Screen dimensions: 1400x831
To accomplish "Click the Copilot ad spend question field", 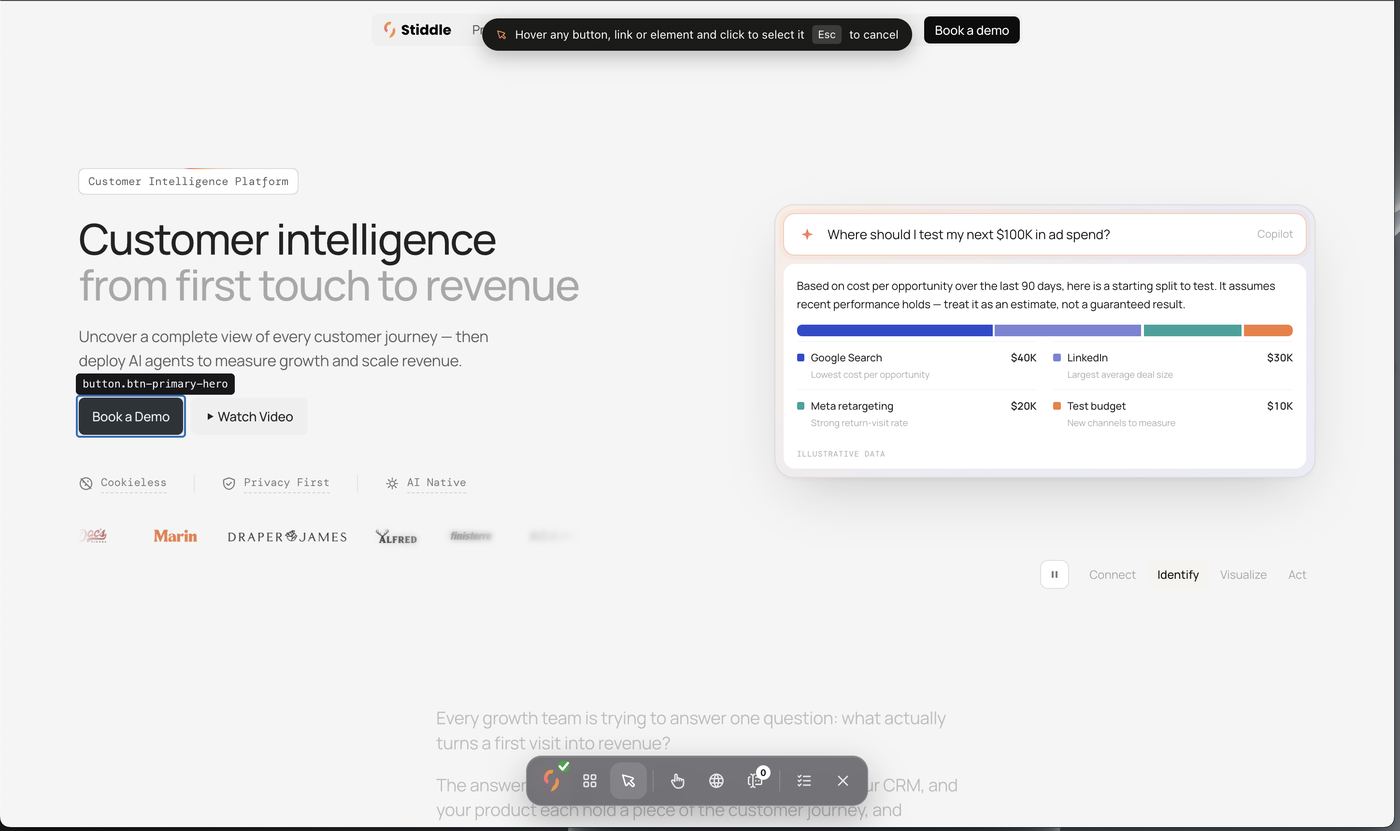I will [x=1044, y=234].
